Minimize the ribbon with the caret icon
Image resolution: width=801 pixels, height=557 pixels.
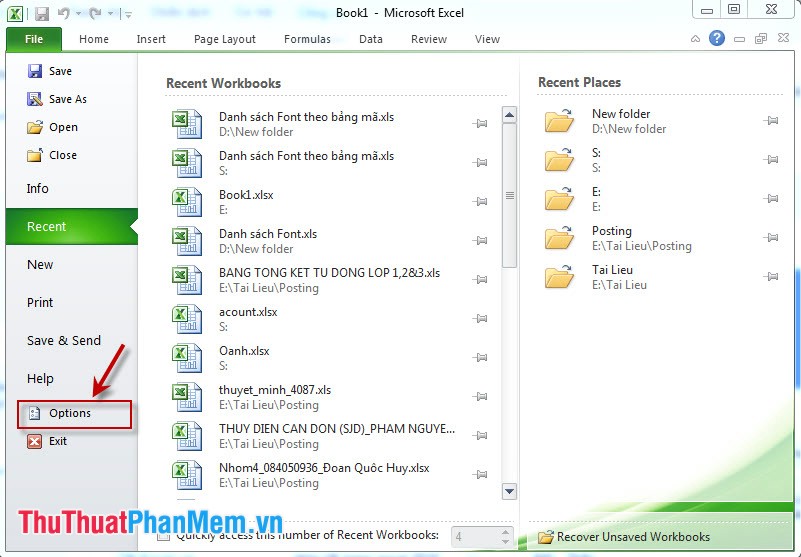(695, 38)
